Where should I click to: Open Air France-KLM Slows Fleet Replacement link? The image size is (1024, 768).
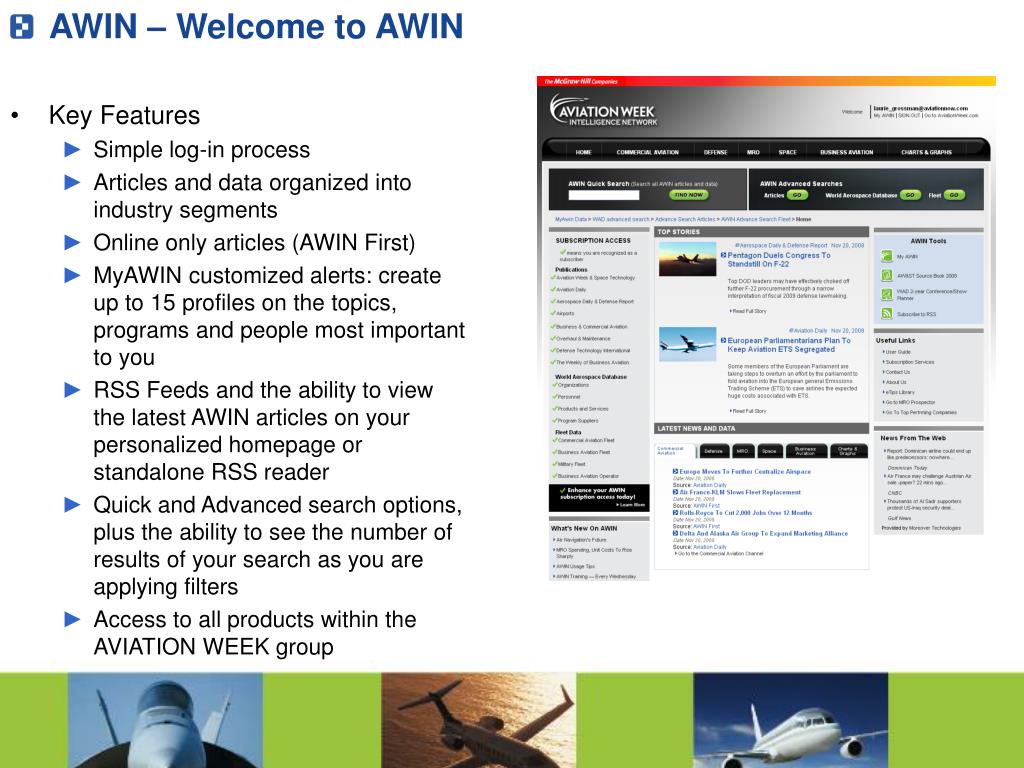[x=740, y=492]
